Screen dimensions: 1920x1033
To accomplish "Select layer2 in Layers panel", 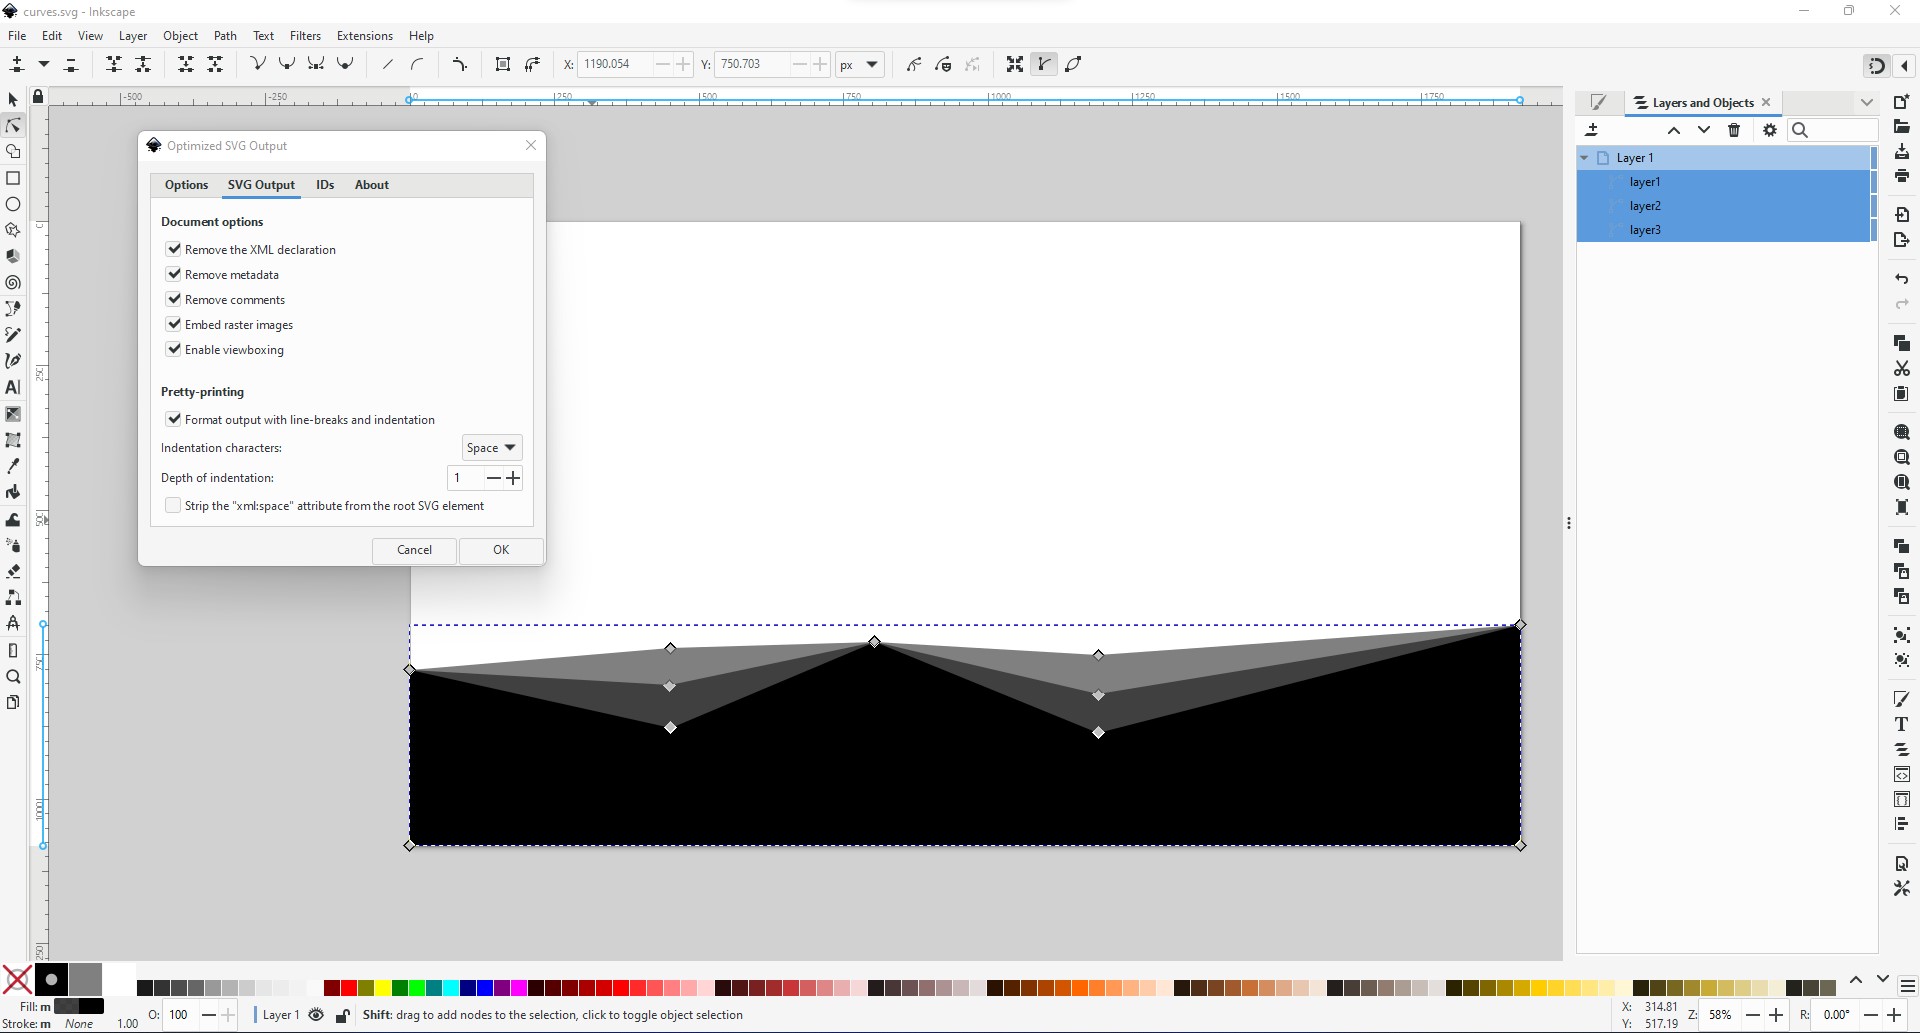I will (1724, 206).
